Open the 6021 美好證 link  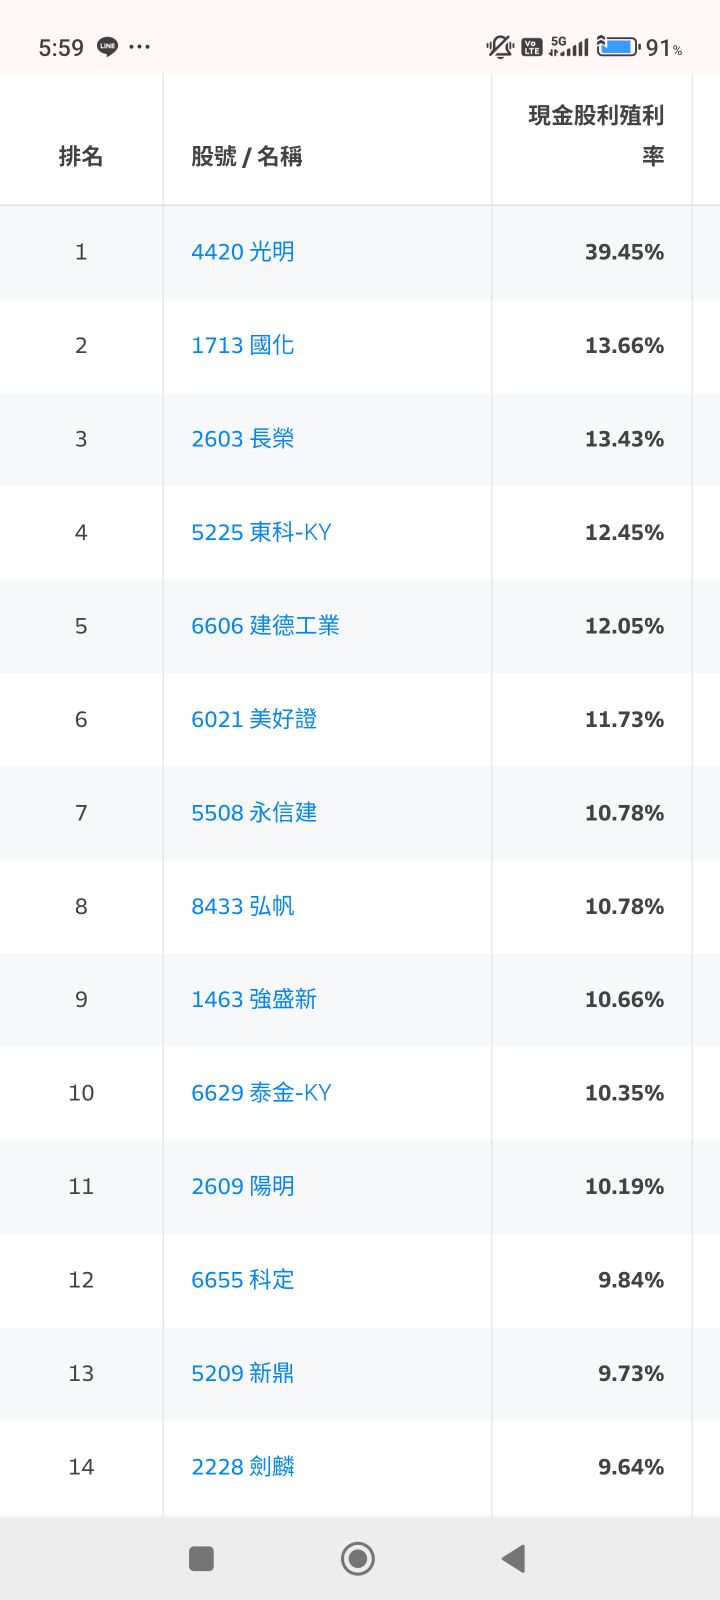pyautogui.click(x=254, y=719)
